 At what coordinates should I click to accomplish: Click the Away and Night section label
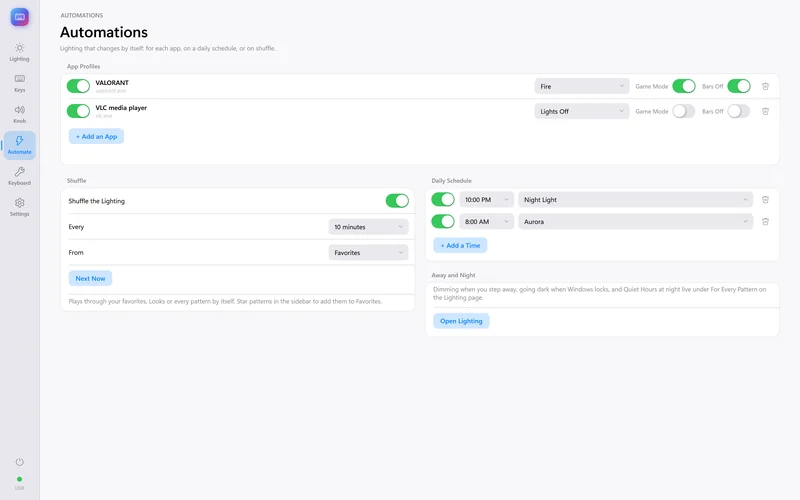click(x=454, y=275)
